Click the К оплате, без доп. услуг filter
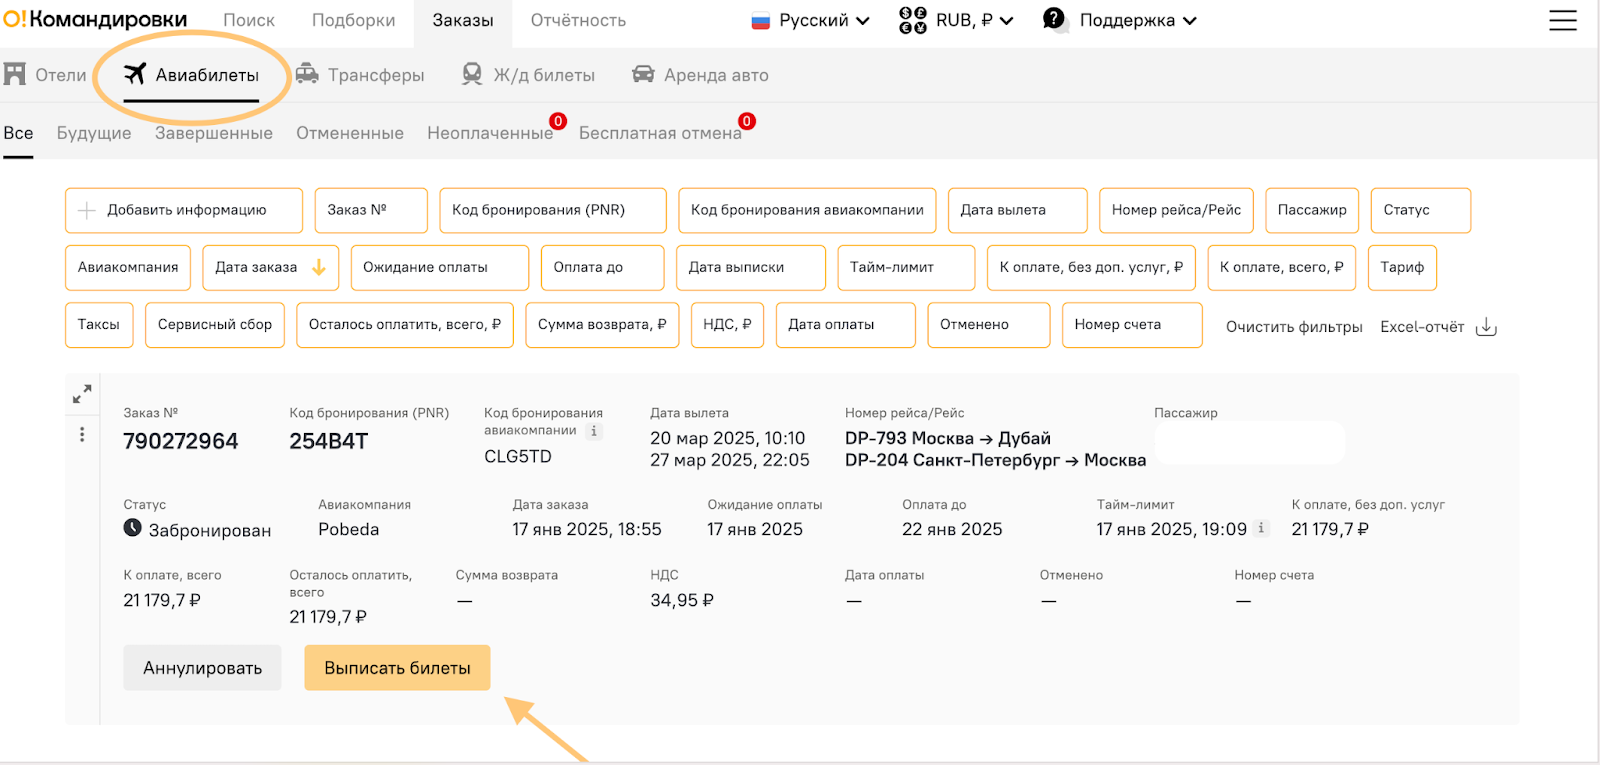Viewport: 1600px width, 765px height. (1091, 267)
